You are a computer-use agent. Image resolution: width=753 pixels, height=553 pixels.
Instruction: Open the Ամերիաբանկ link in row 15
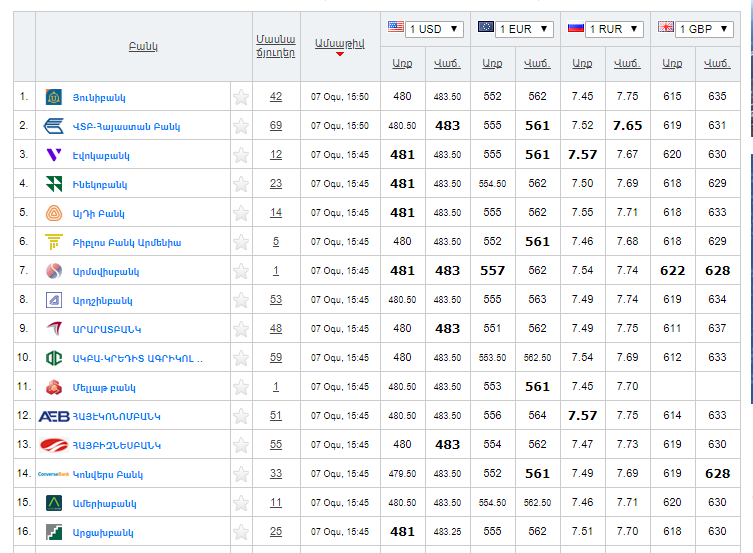point(104,504)
